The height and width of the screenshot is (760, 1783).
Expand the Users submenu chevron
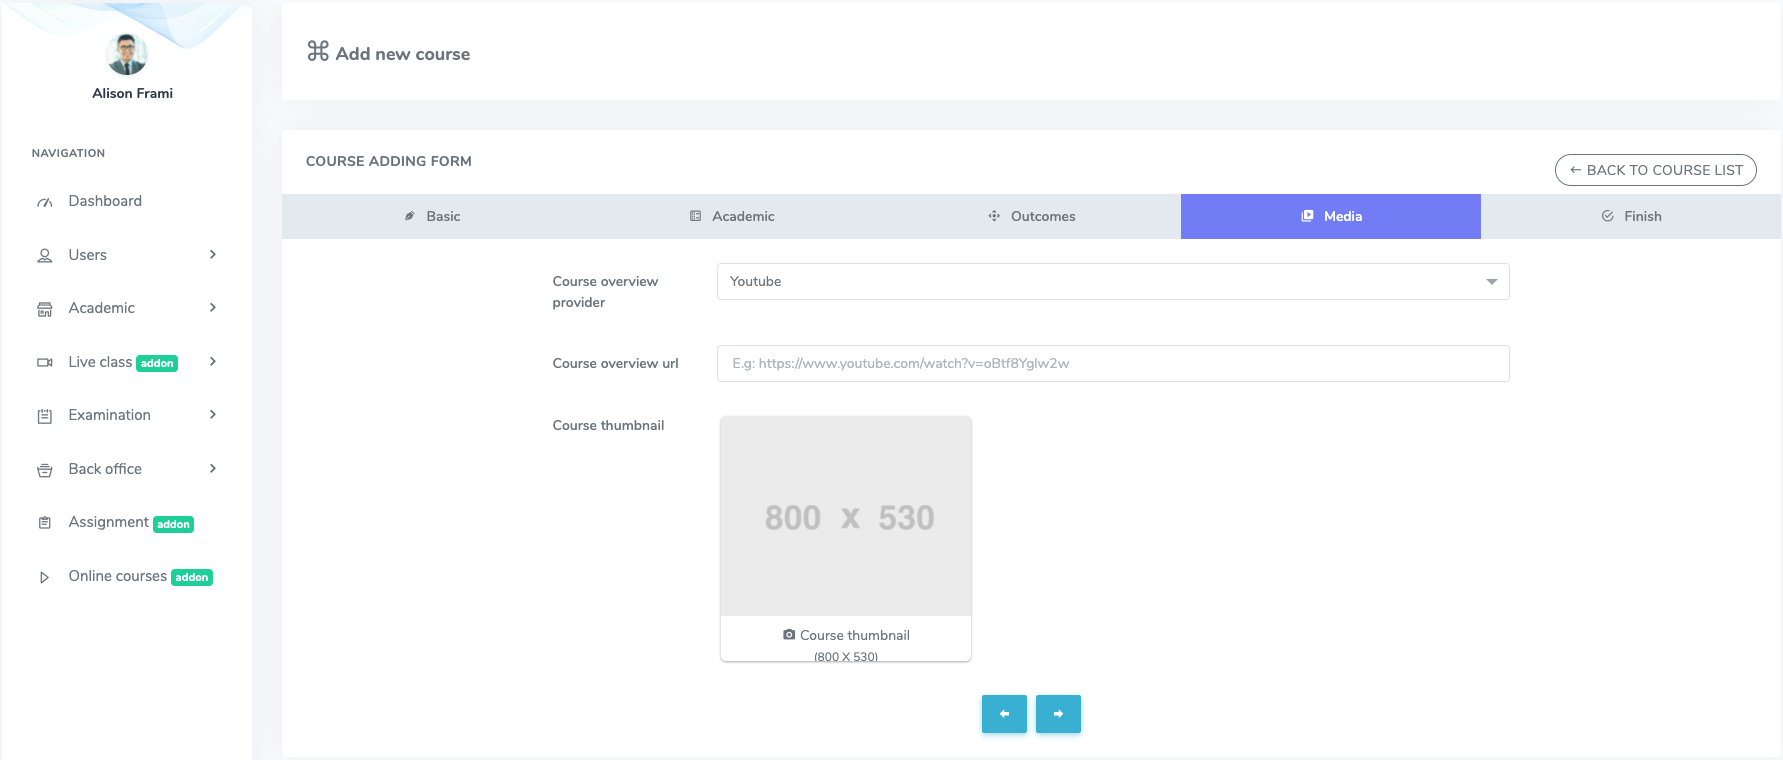point(213,255)
